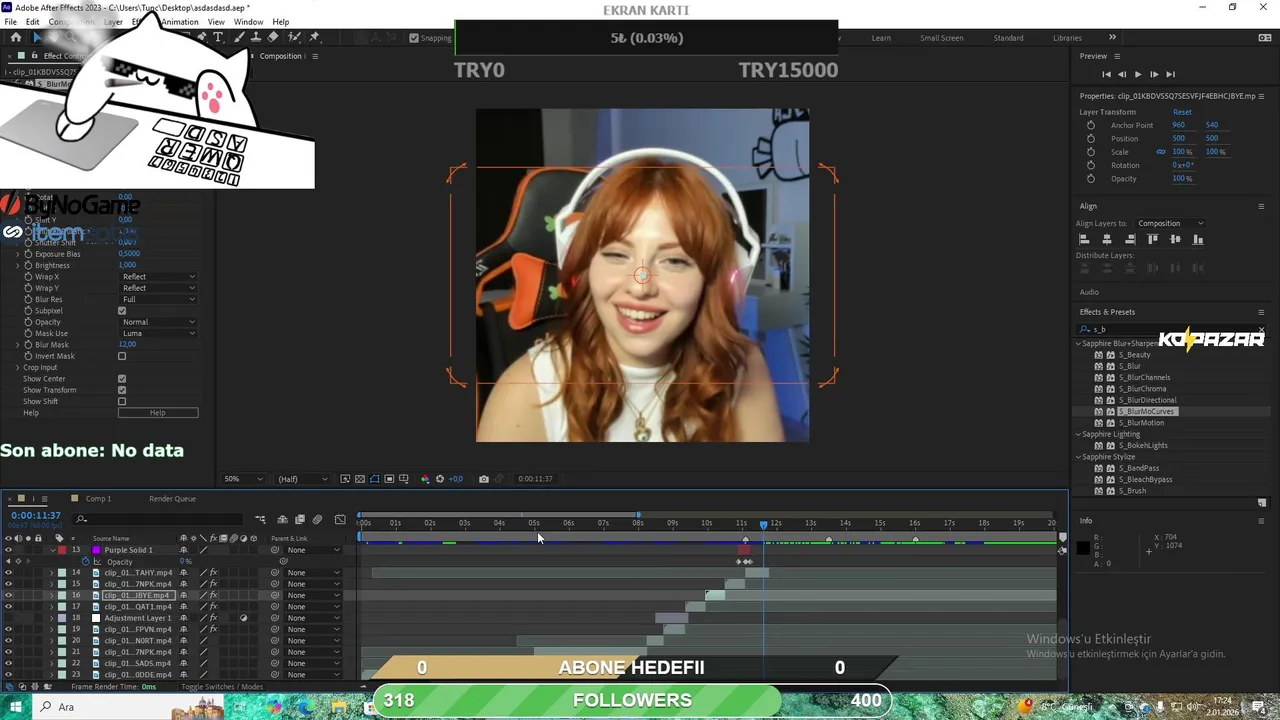Select the Type tool in the toolbar

pyautogui.click(x=218, y=37)
